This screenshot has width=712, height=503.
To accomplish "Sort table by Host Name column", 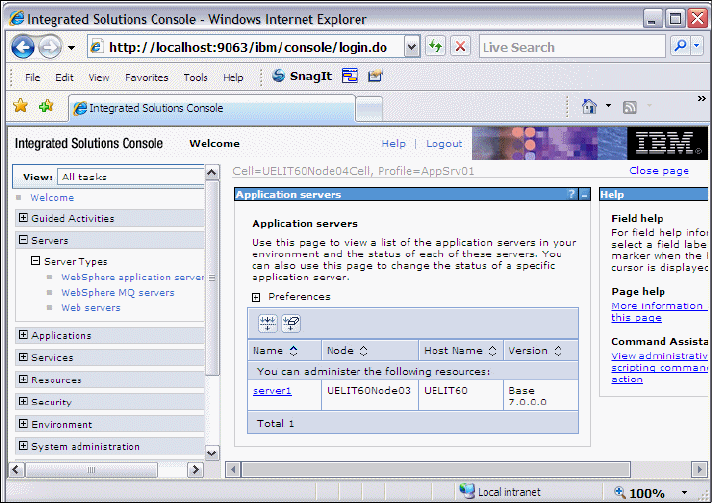I will 492,350.
